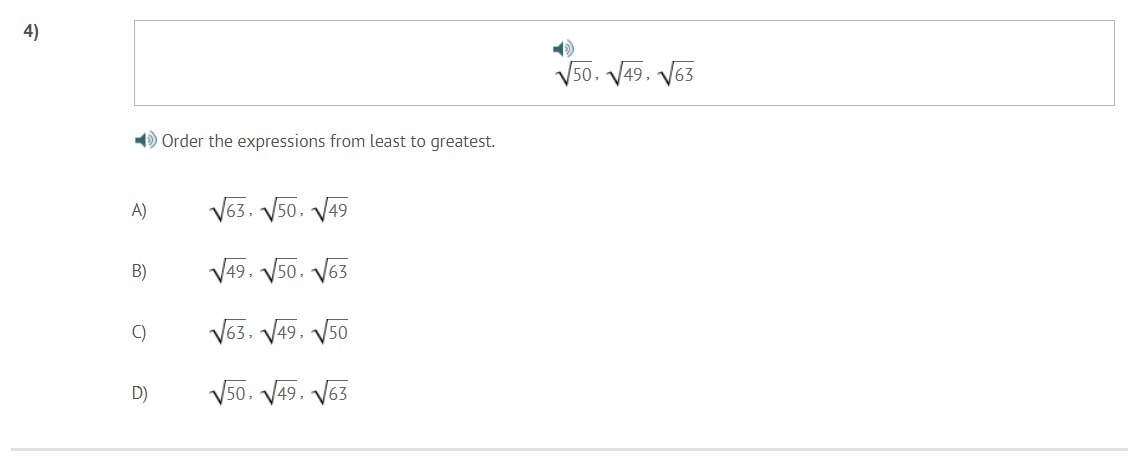Click the first radical √50 in option D
Image resolution: width=1134 pixels, height=458 pixels.
pyautogui.click(x=227, y=394)
